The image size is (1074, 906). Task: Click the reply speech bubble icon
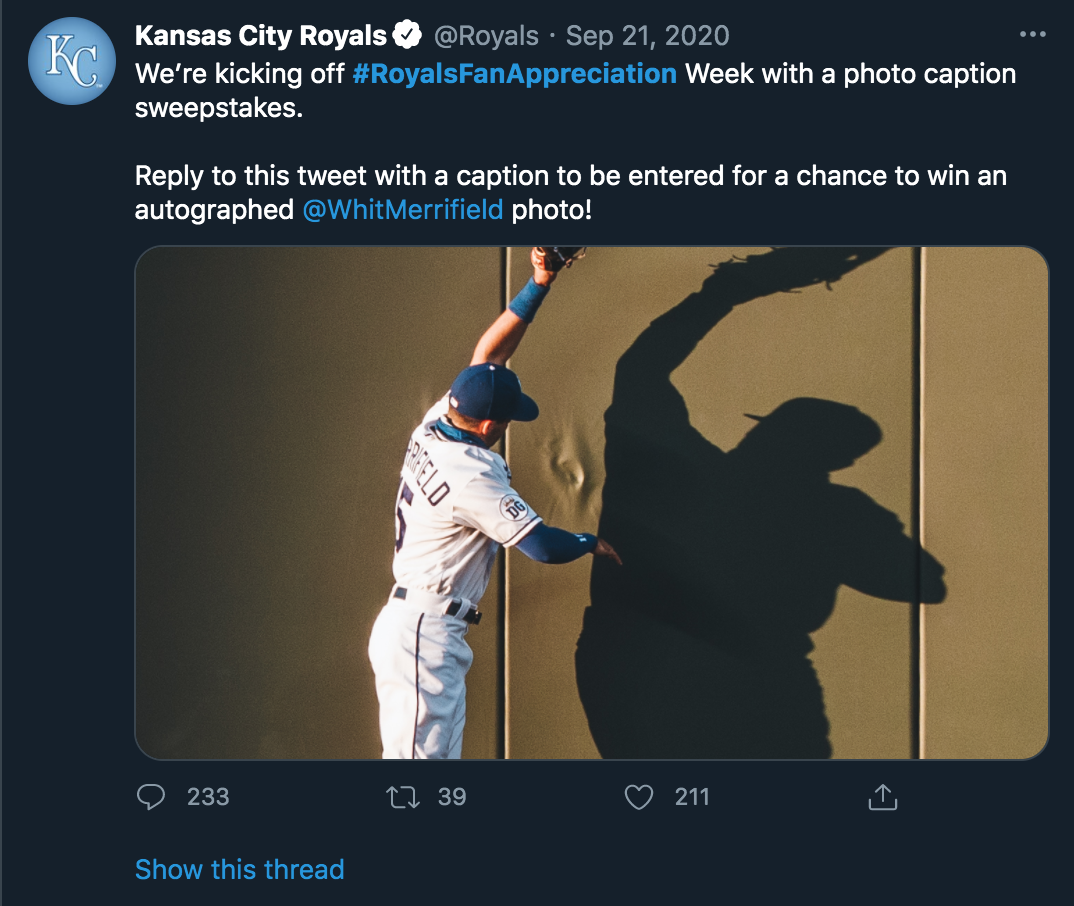tap(151, 797)
